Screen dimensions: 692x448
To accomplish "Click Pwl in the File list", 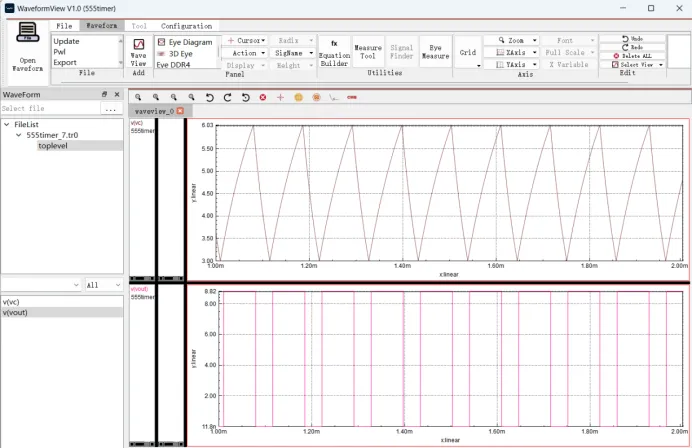I will click(x=60, y=52).
